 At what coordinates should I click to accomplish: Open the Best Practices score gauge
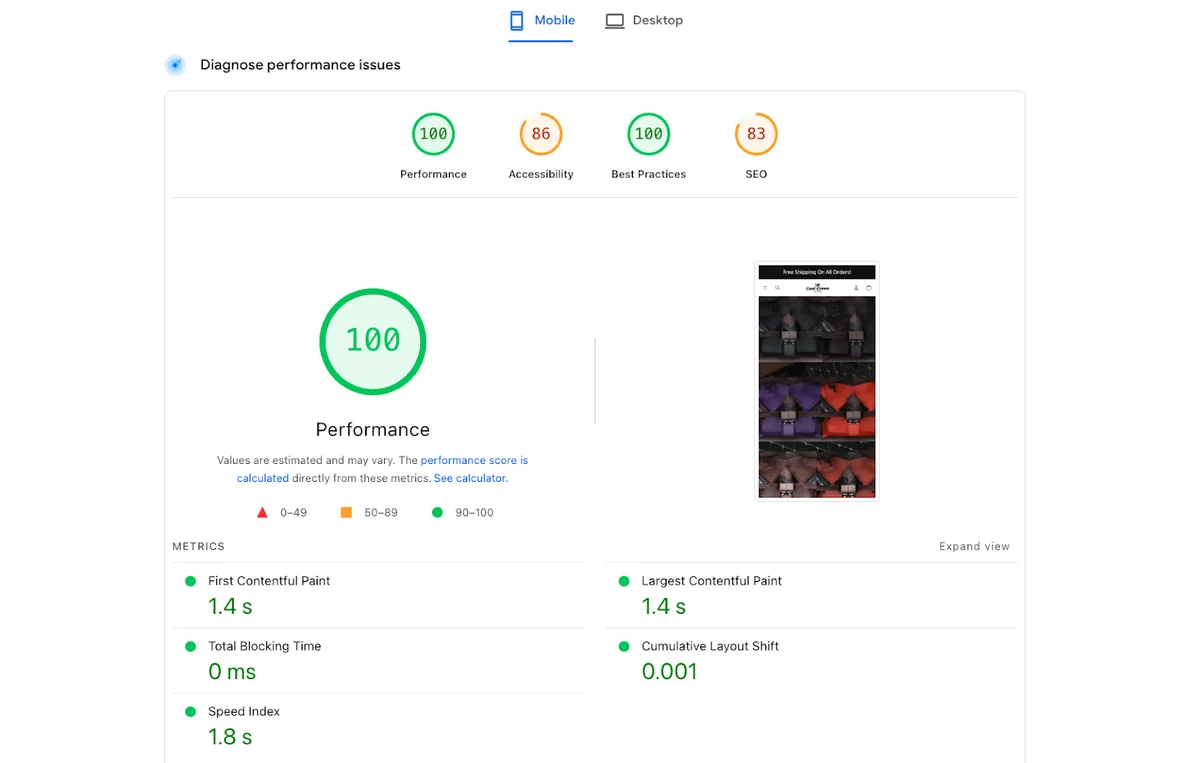pos(648,133)
